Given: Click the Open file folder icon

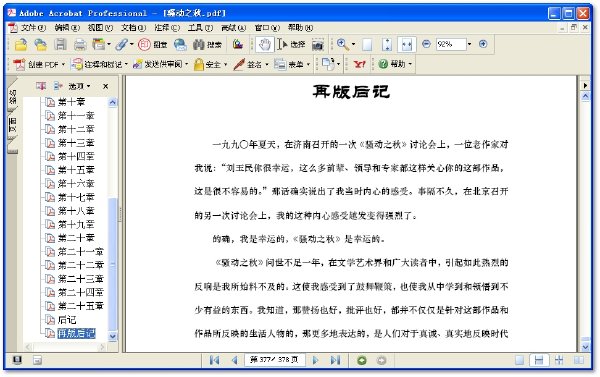Looking at the screenshot, I should 21,45.
